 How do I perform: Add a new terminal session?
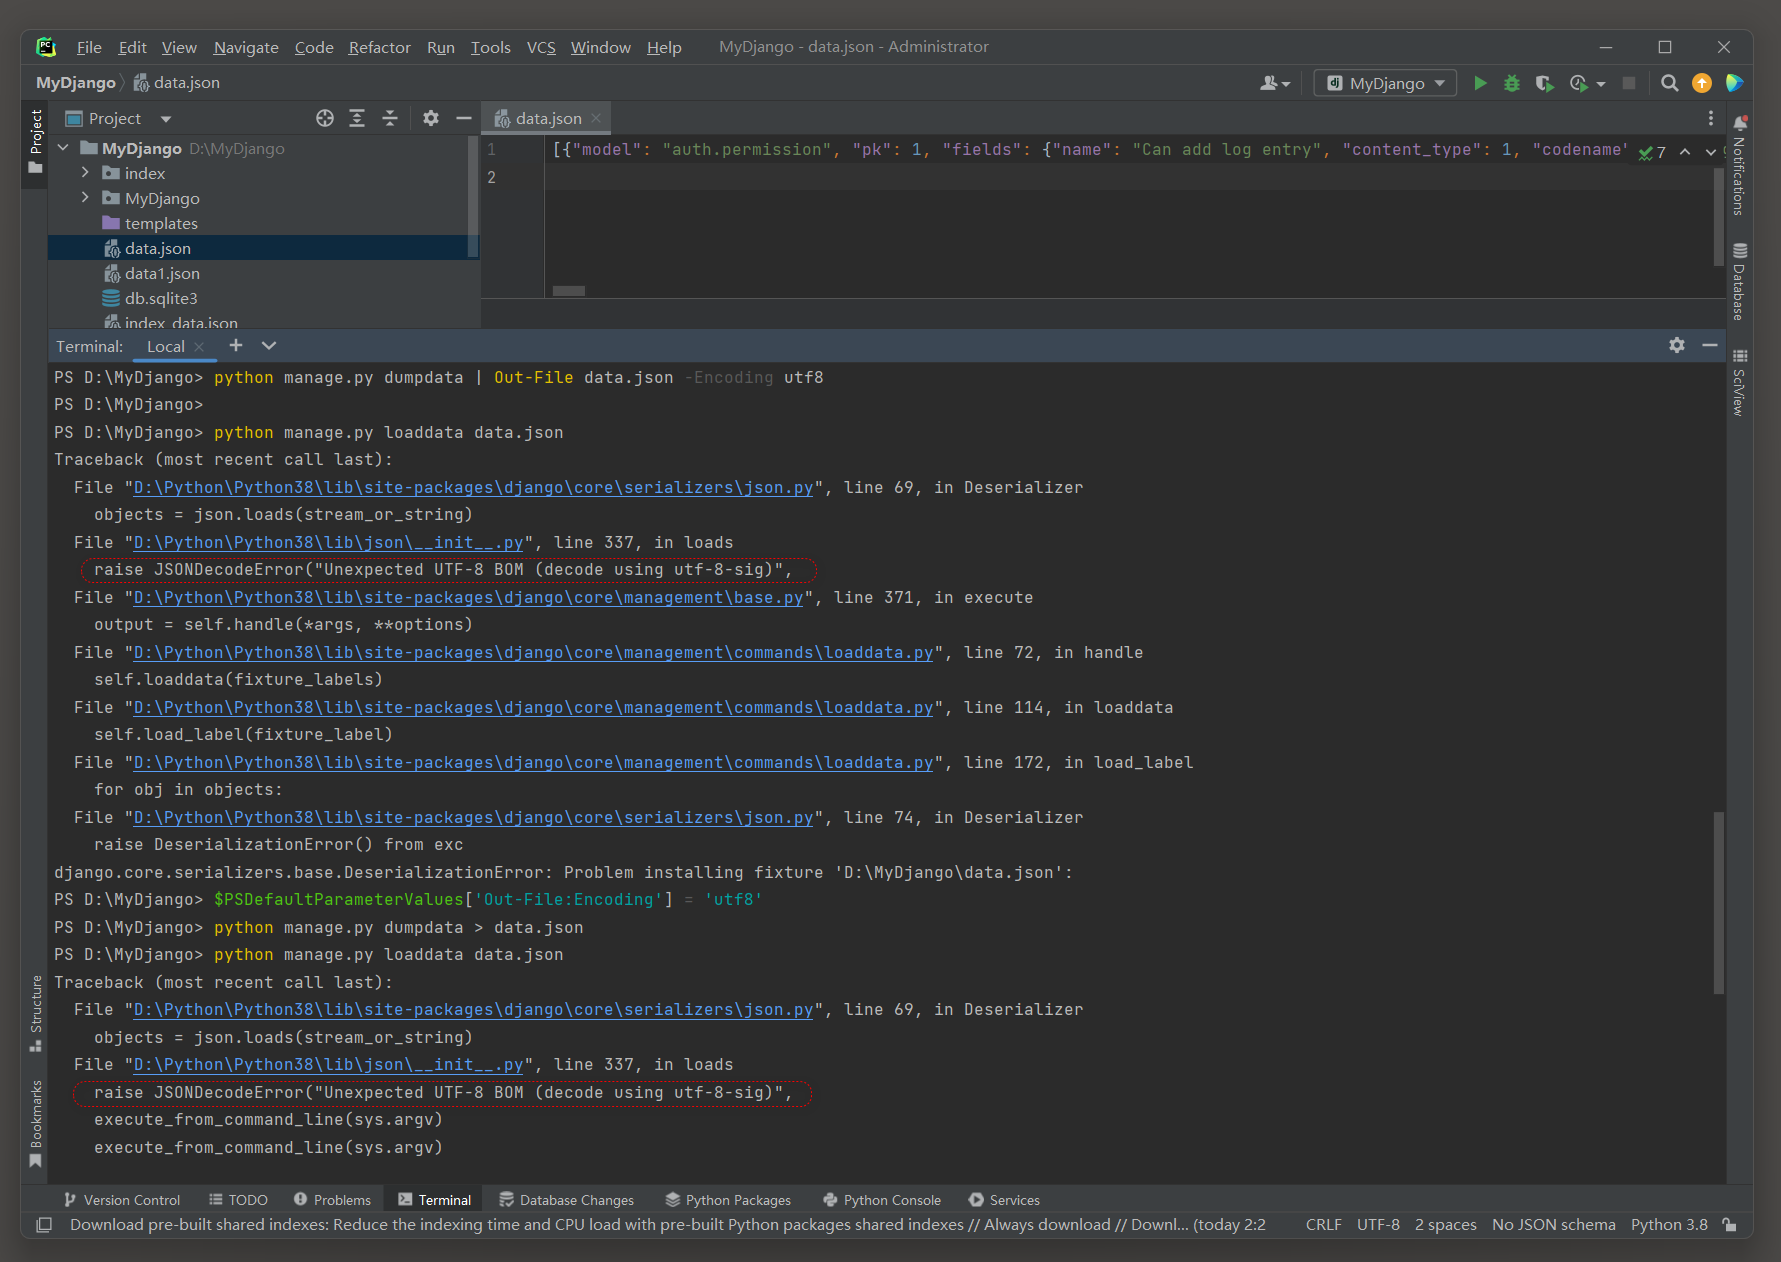tap(236, 345)
